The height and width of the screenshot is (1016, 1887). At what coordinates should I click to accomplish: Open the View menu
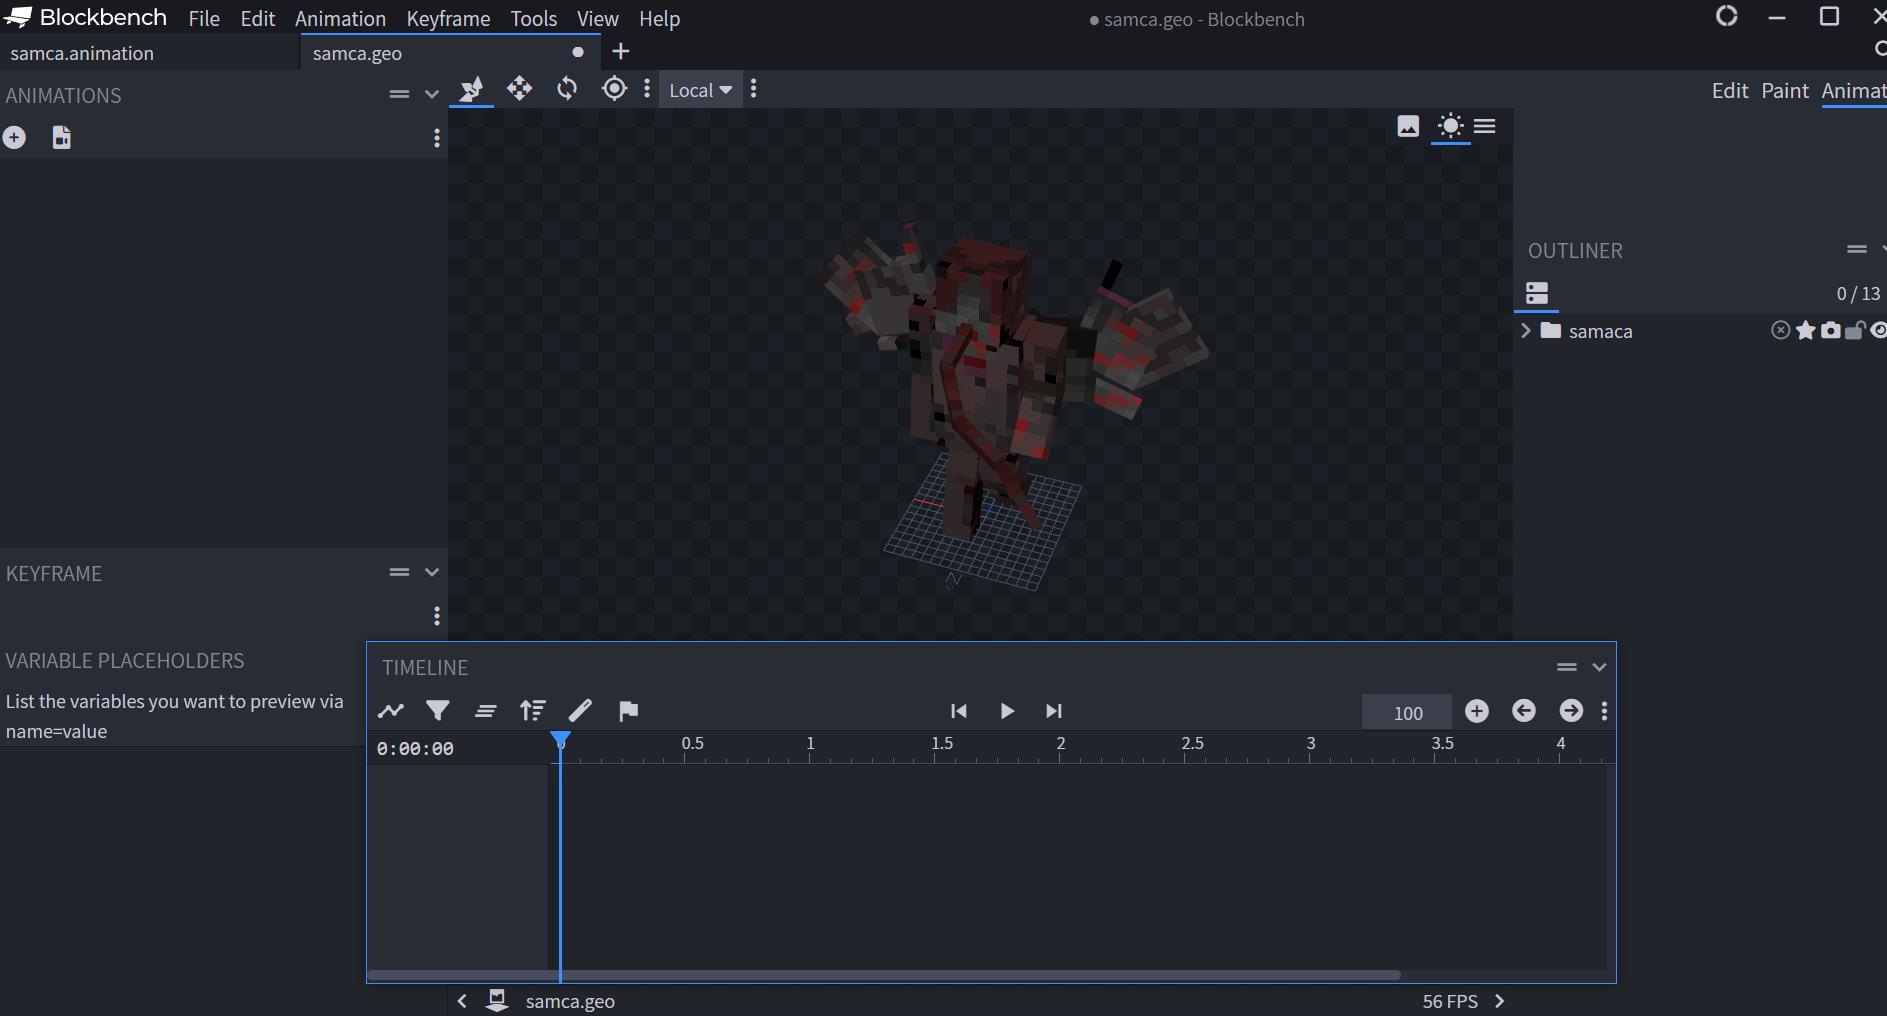coord(598,19)
